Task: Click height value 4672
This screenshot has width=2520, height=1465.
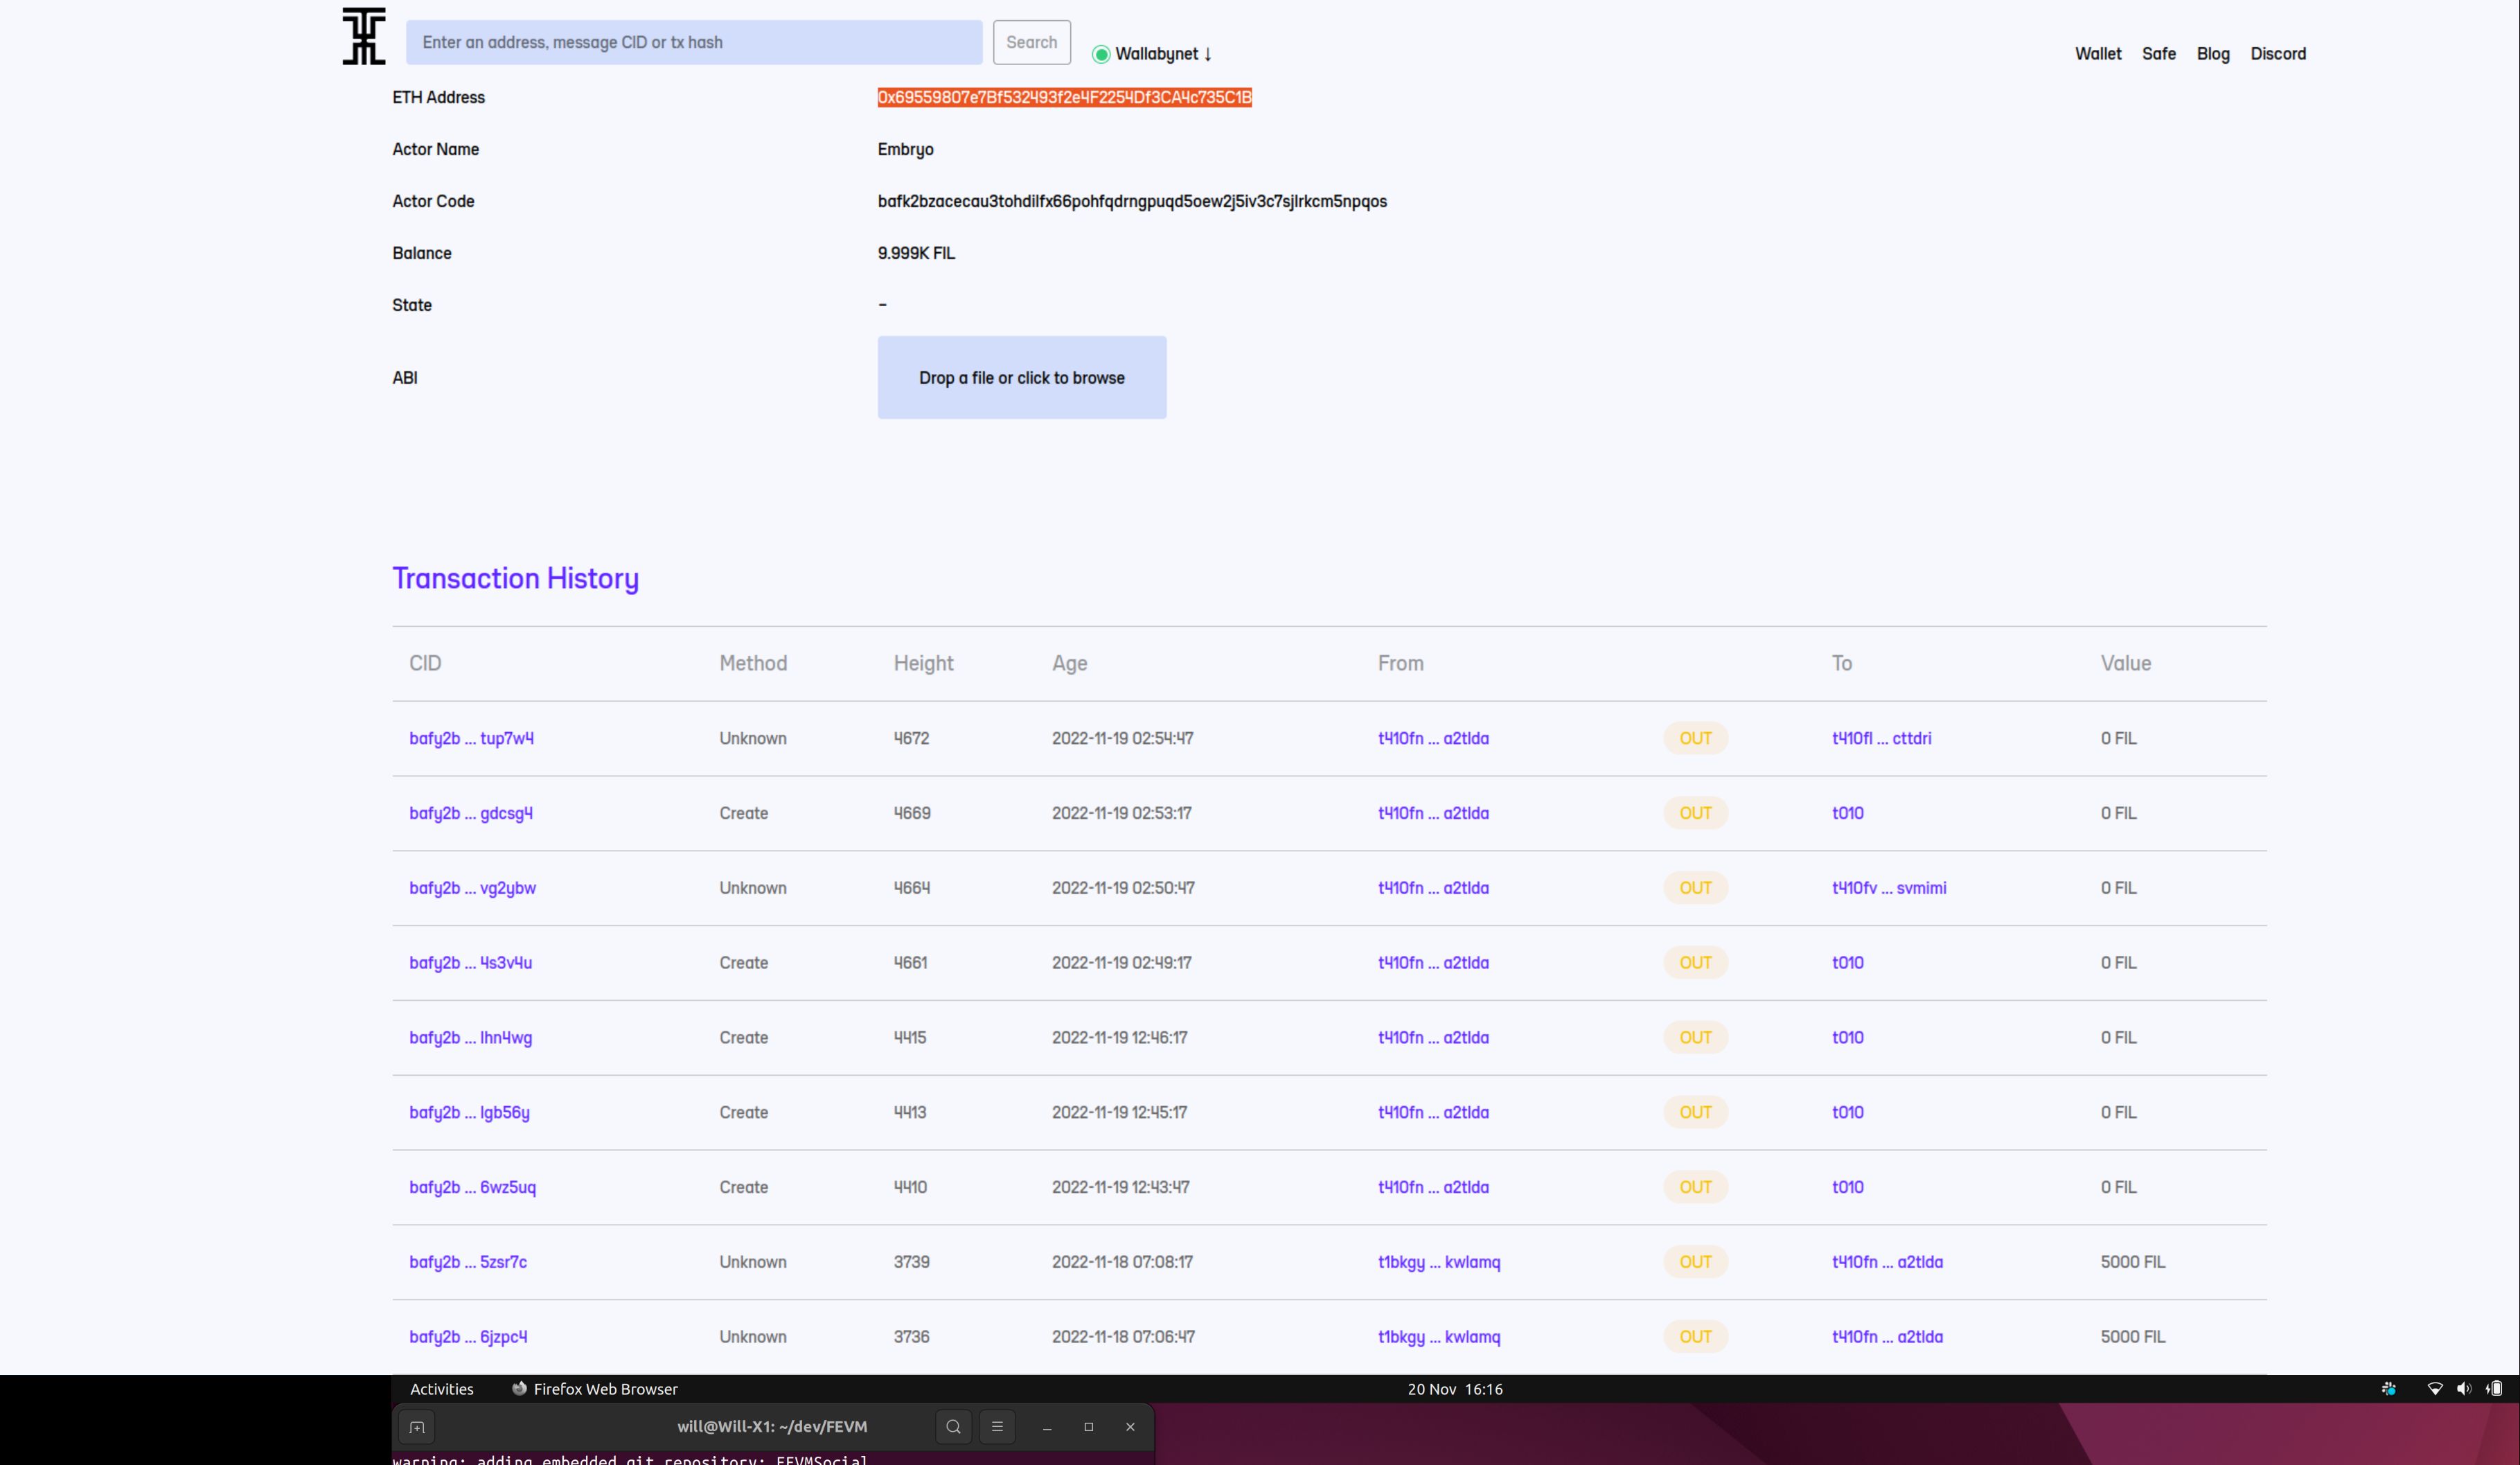Action: coord(911,738)
